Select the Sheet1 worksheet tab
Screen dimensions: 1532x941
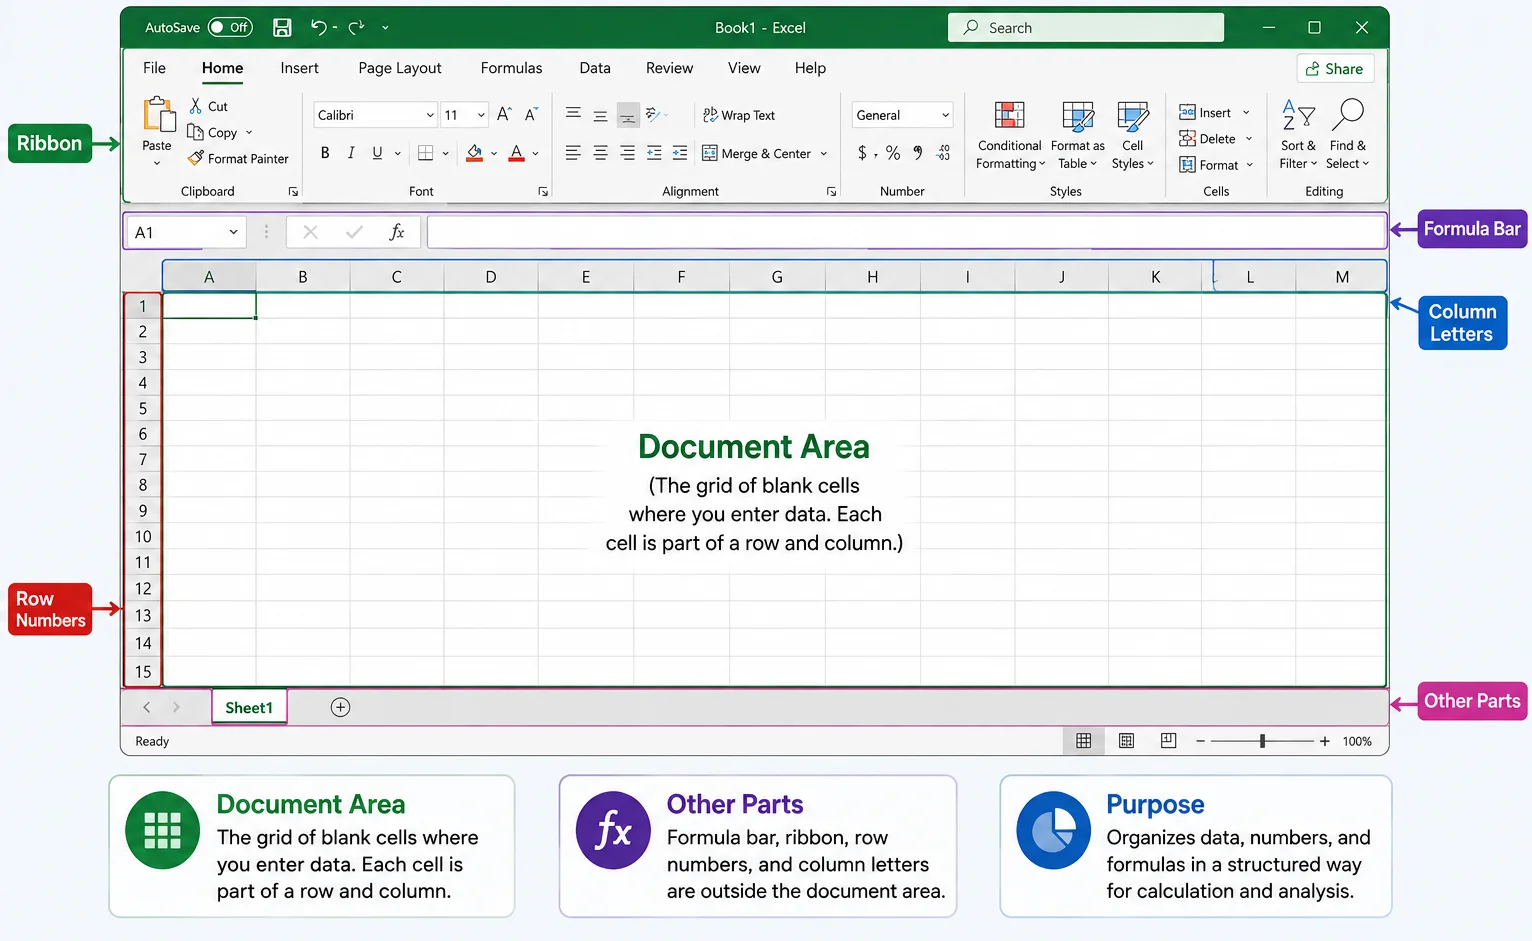pos(249,707)
